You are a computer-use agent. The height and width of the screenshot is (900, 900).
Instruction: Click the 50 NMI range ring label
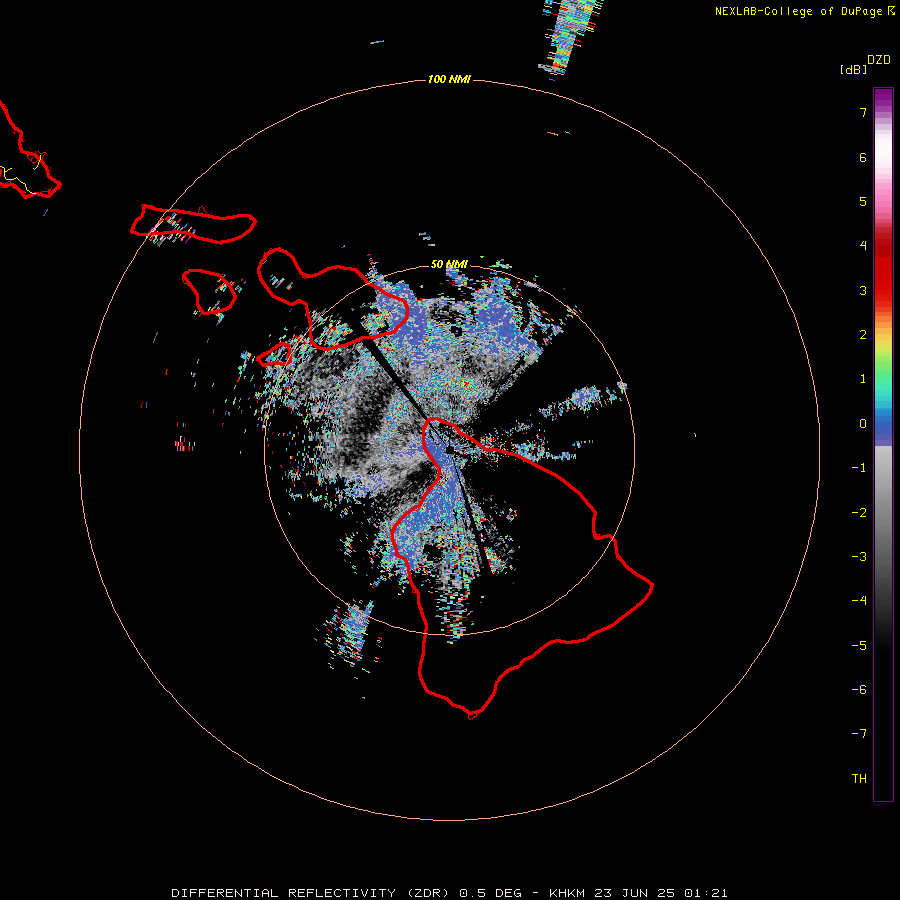(449, 264)
